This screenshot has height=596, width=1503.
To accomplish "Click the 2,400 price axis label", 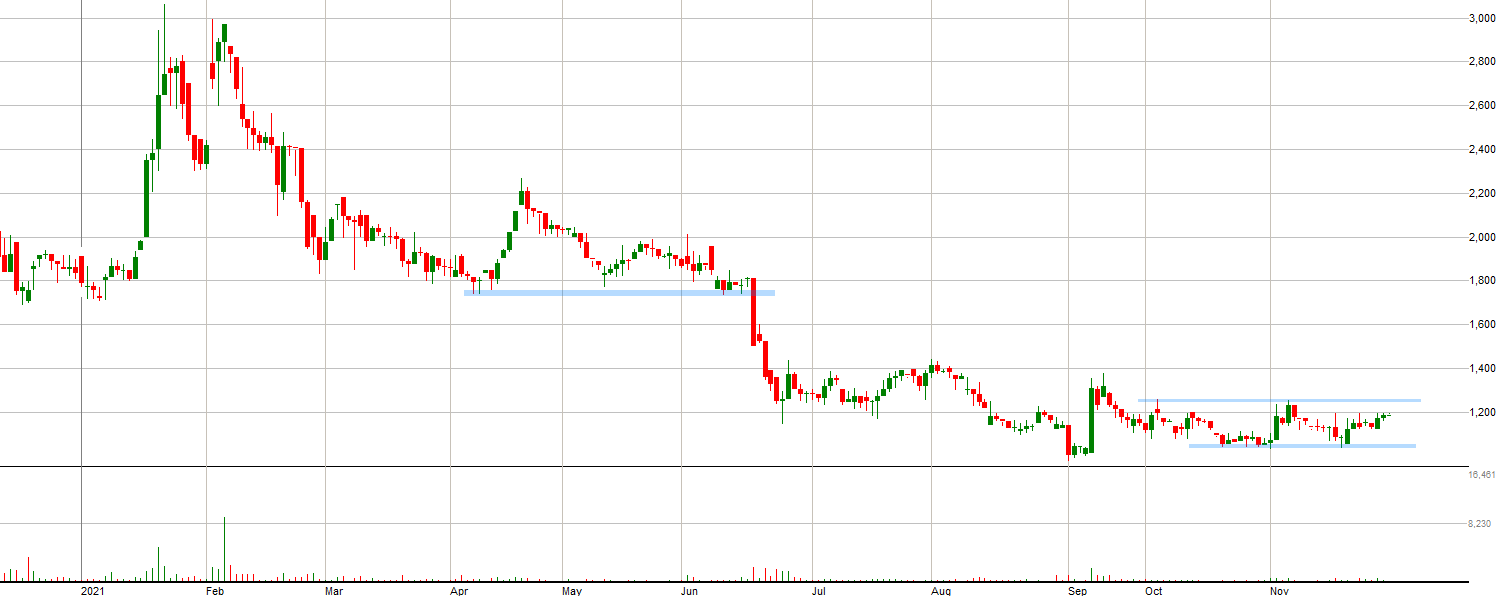I will tap(1482, 150).
